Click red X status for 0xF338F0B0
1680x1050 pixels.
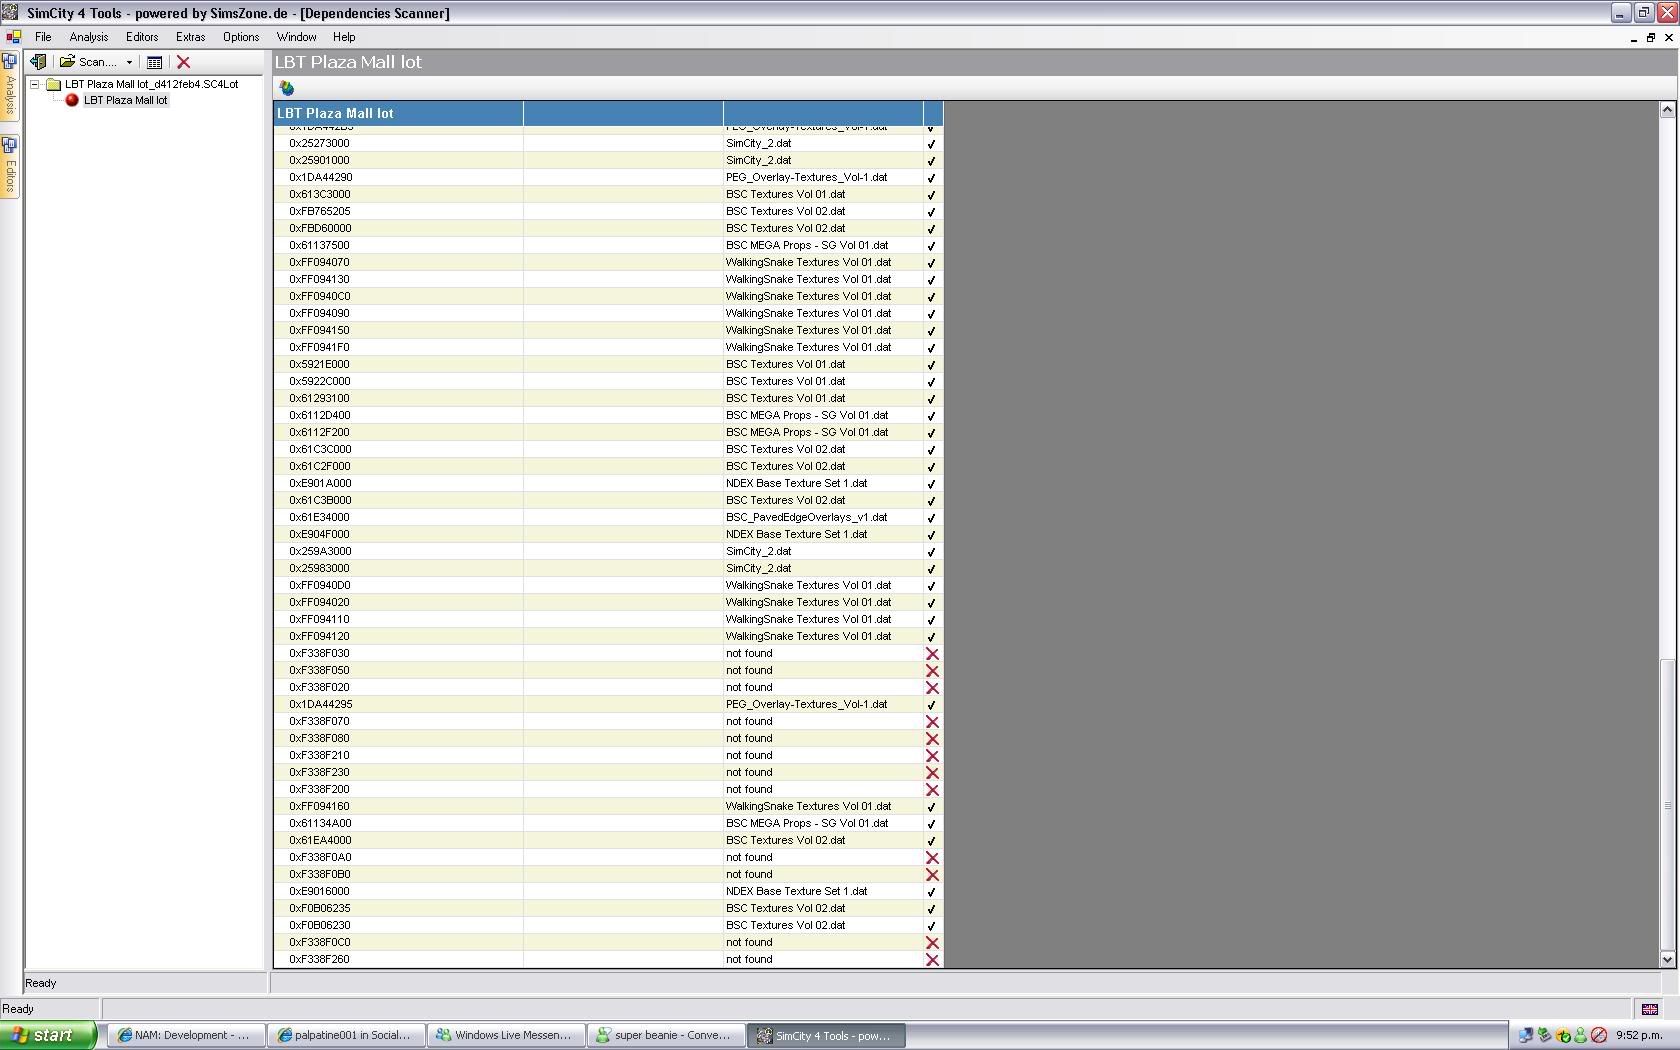click(x=932, y=875)
